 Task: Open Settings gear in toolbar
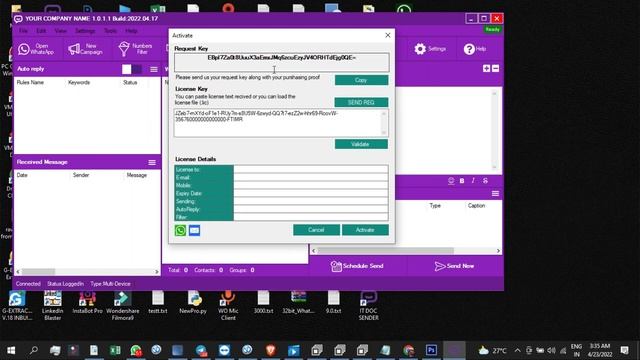[430, 49]
